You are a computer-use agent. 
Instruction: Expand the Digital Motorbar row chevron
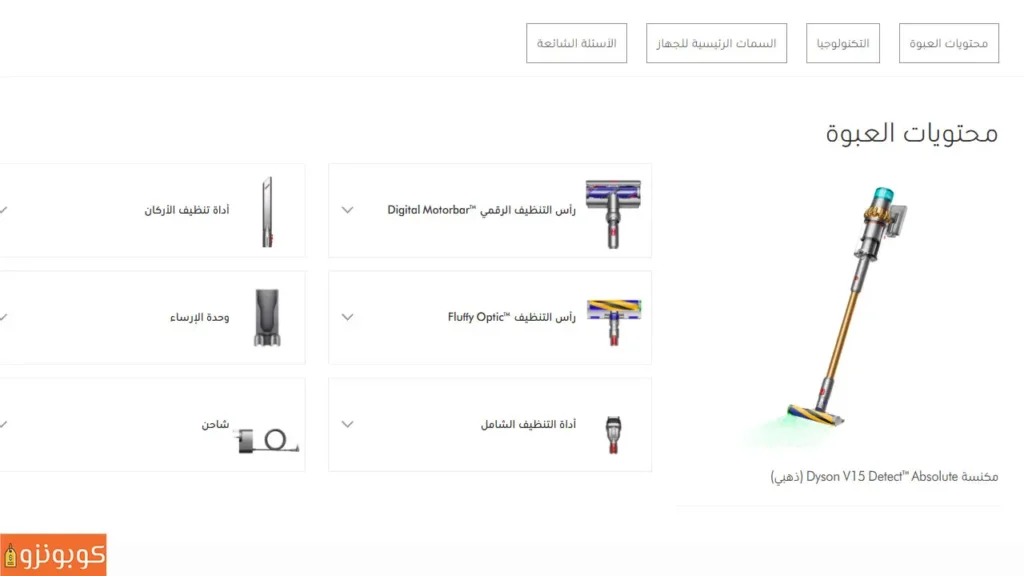[347, 210]
